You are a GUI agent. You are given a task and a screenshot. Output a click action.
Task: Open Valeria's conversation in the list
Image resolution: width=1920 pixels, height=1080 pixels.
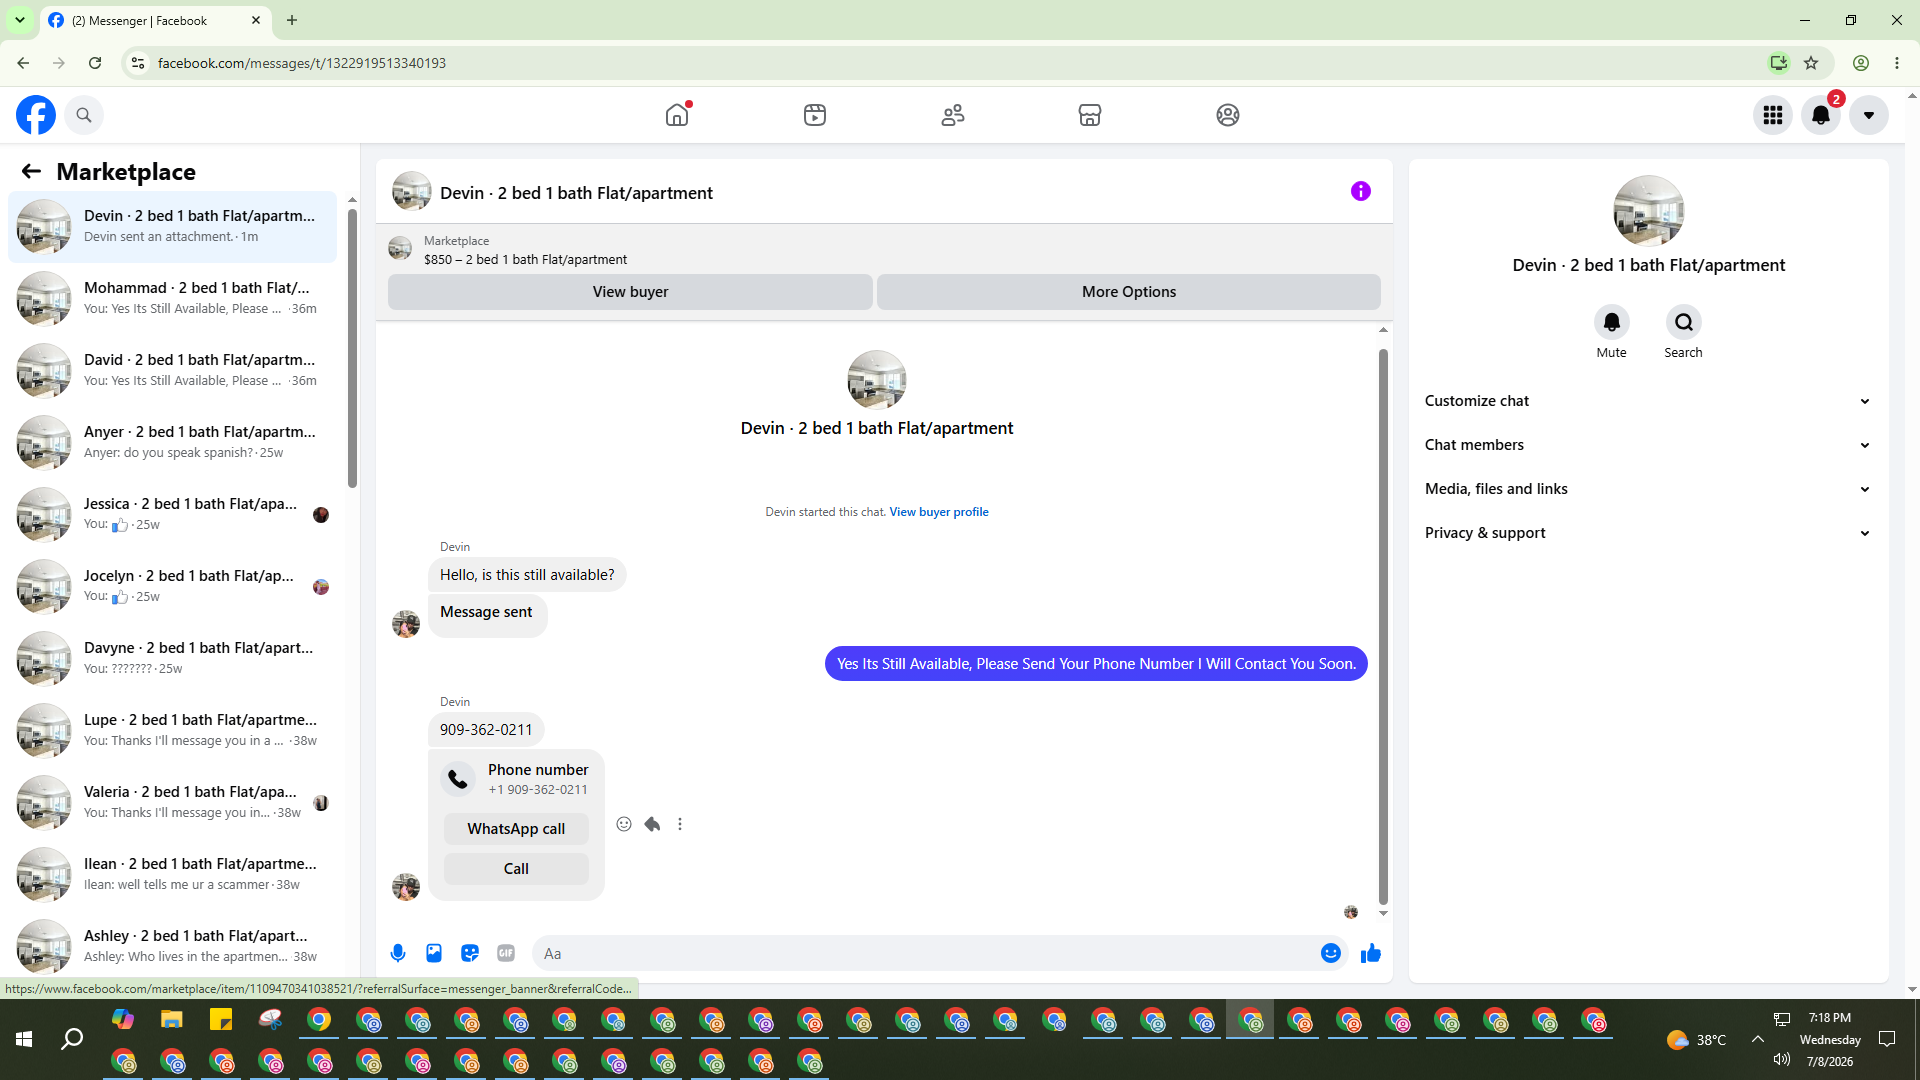(172, 802)
